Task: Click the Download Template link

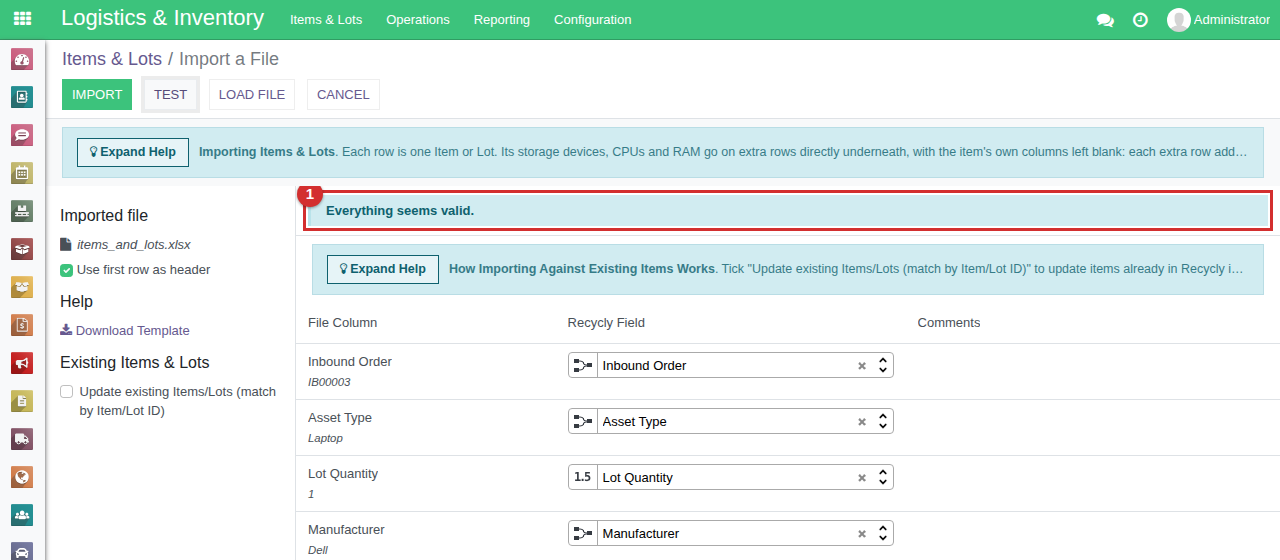Action: pyautogui.click(x=125, y=331)
